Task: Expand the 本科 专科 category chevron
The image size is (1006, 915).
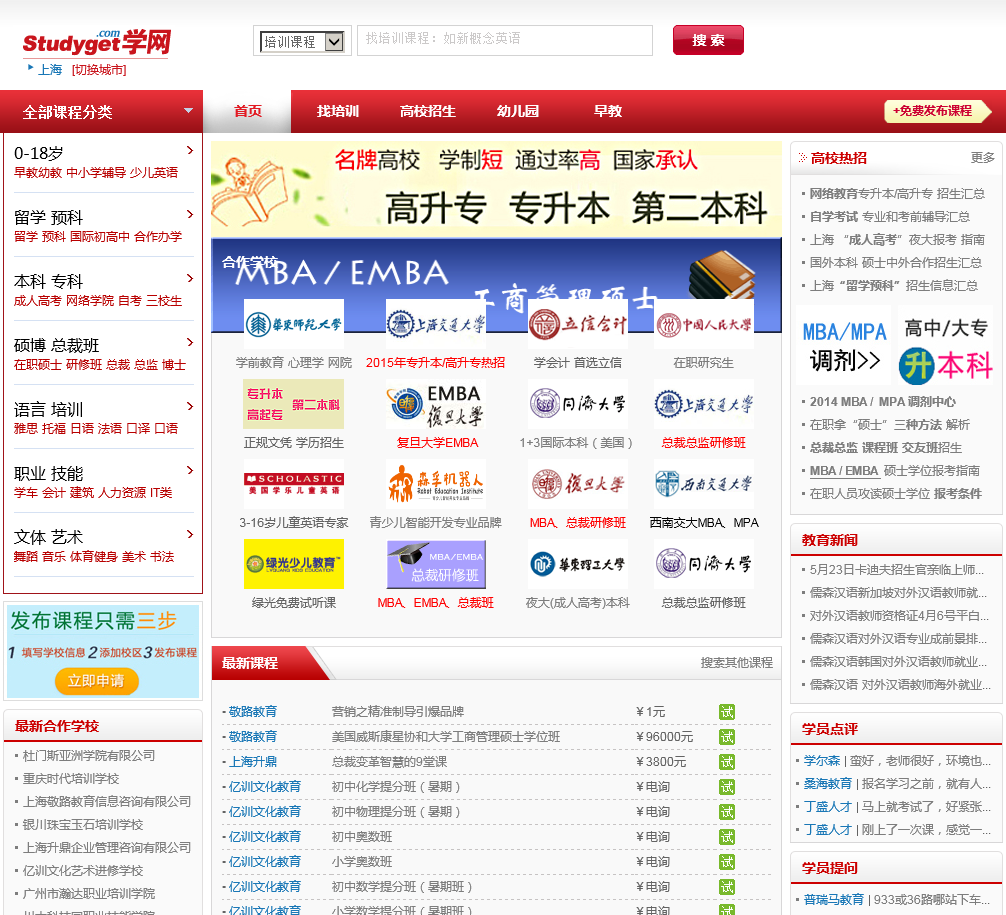Action: [190, 278]
